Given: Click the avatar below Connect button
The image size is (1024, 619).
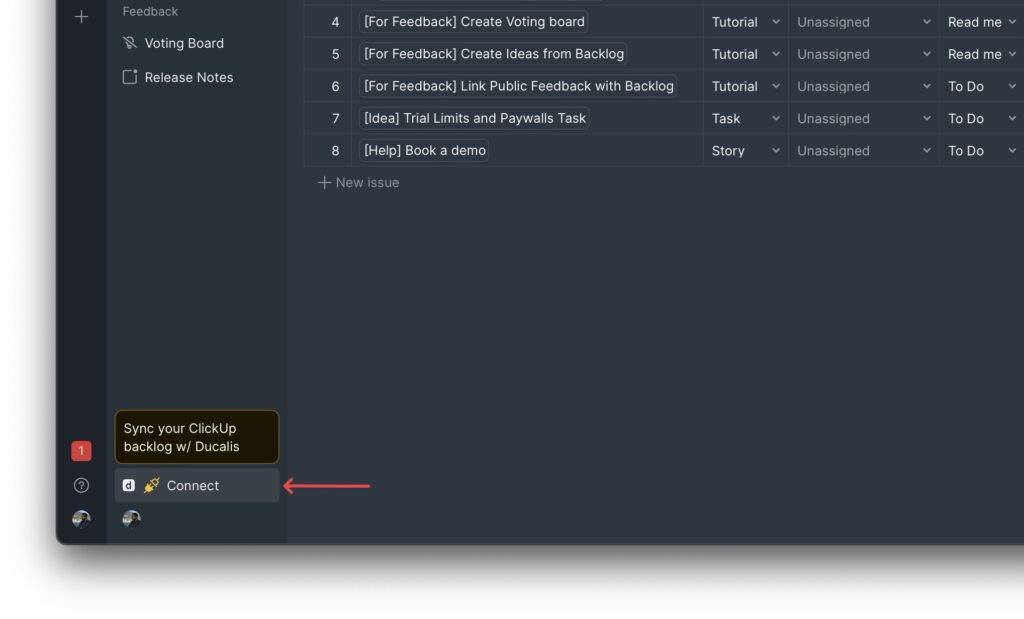Looking at the screenshot, I should (131, 519).
